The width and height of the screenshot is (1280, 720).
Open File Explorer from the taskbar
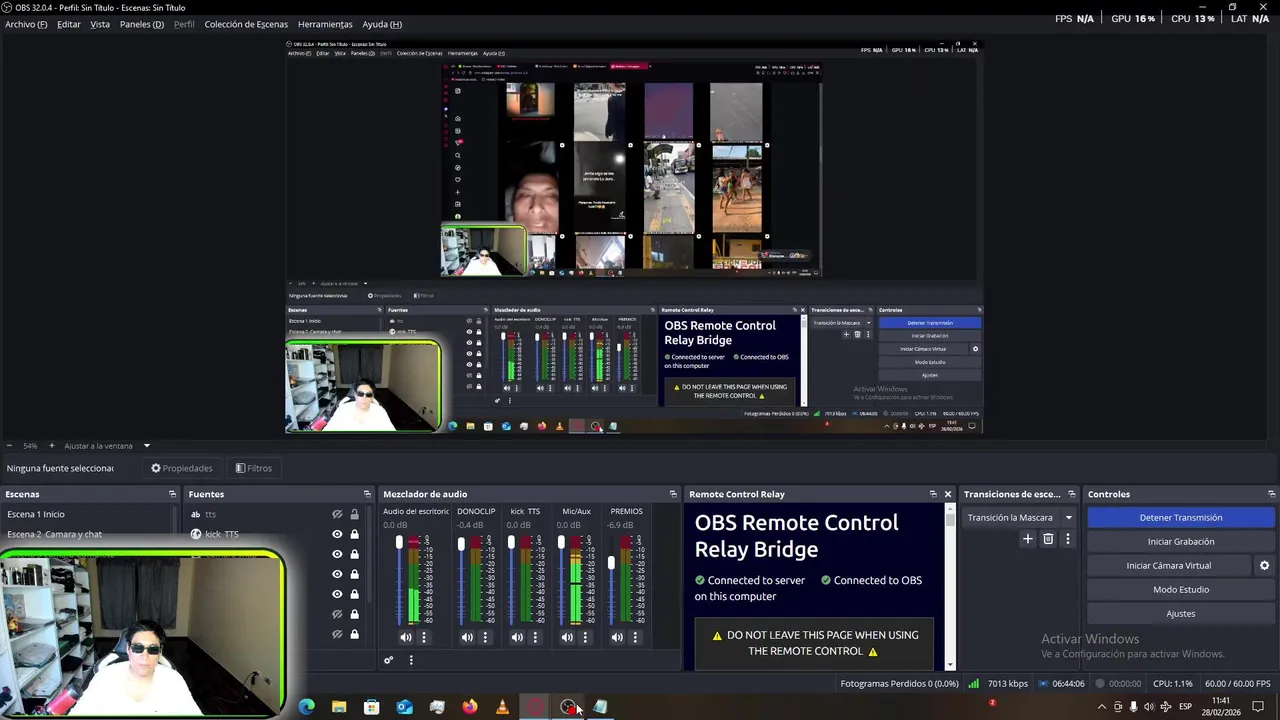pyautogui.click(x=339, y=707)
